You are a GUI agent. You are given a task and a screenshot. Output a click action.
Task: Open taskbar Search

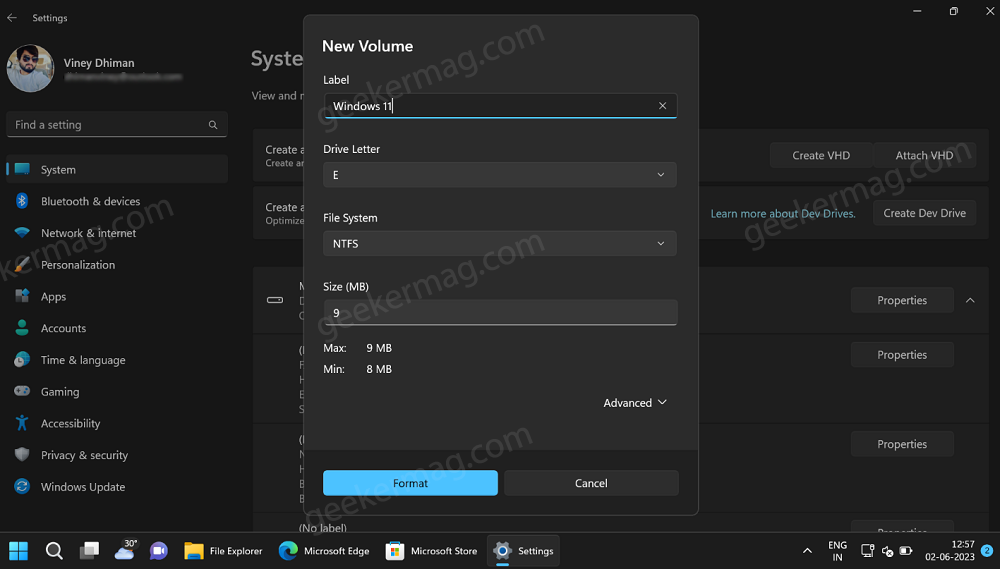click(x=54, y=551)
